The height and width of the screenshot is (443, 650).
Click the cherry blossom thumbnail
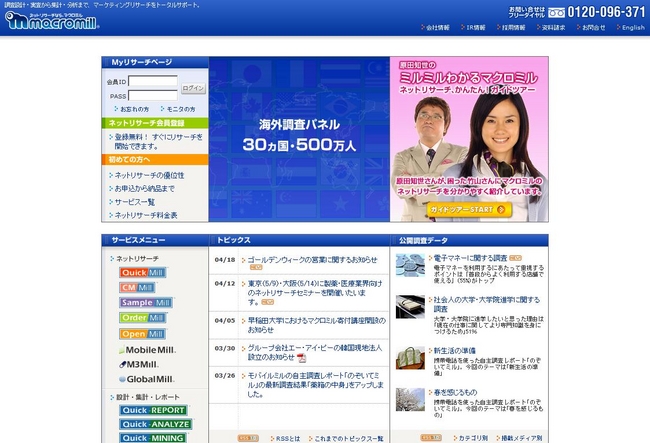[x=410, y=399]
